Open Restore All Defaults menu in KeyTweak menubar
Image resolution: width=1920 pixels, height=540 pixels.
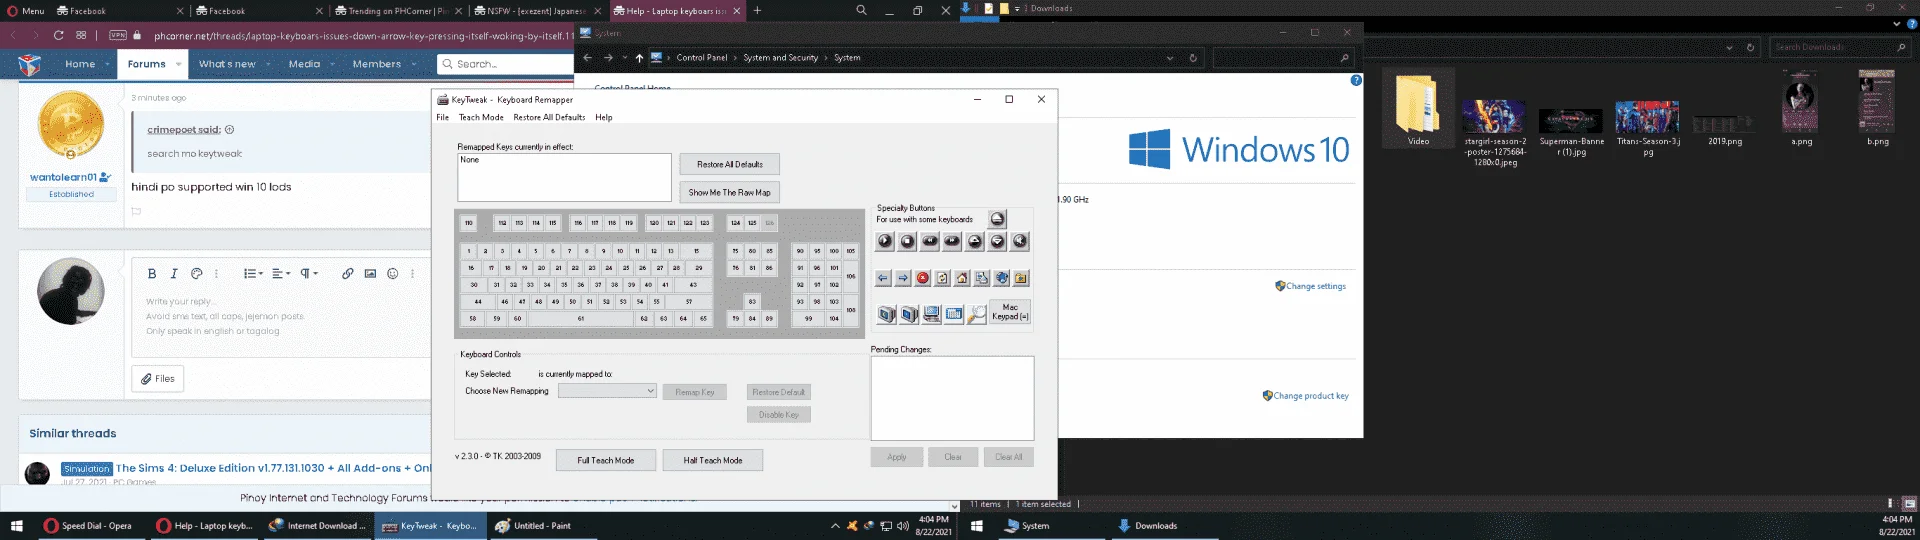549,117
